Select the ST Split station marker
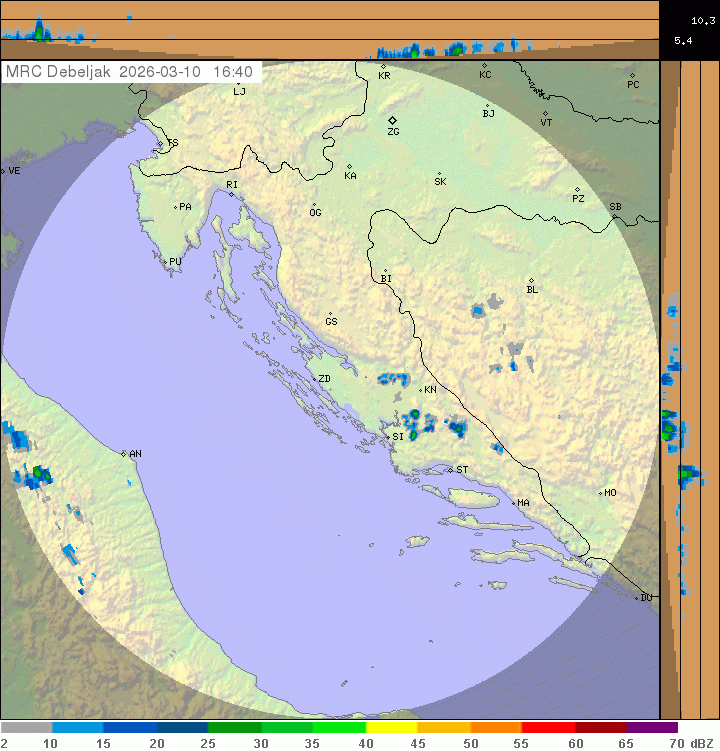Screen dimensions: 720x751 [x=451, y=469]
